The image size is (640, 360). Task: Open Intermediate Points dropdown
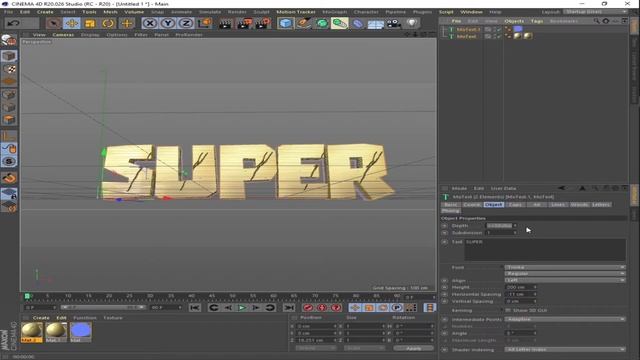(x=565, y=319)
